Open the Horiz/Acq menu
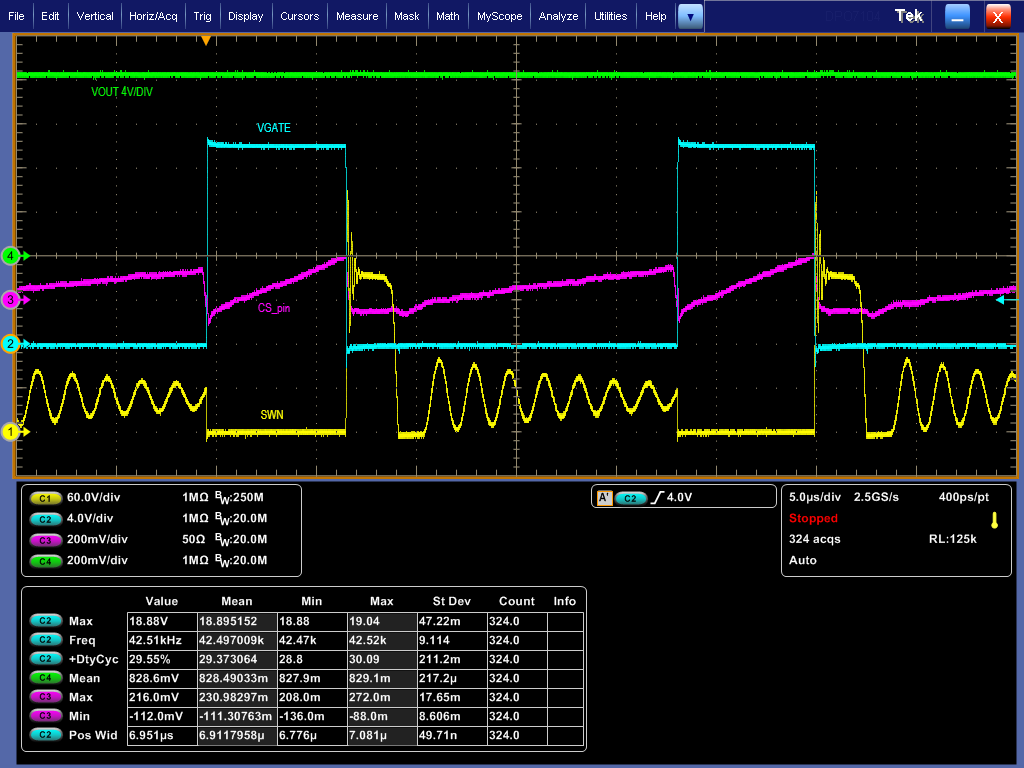 pyautogui.click(x=154, y=16)
